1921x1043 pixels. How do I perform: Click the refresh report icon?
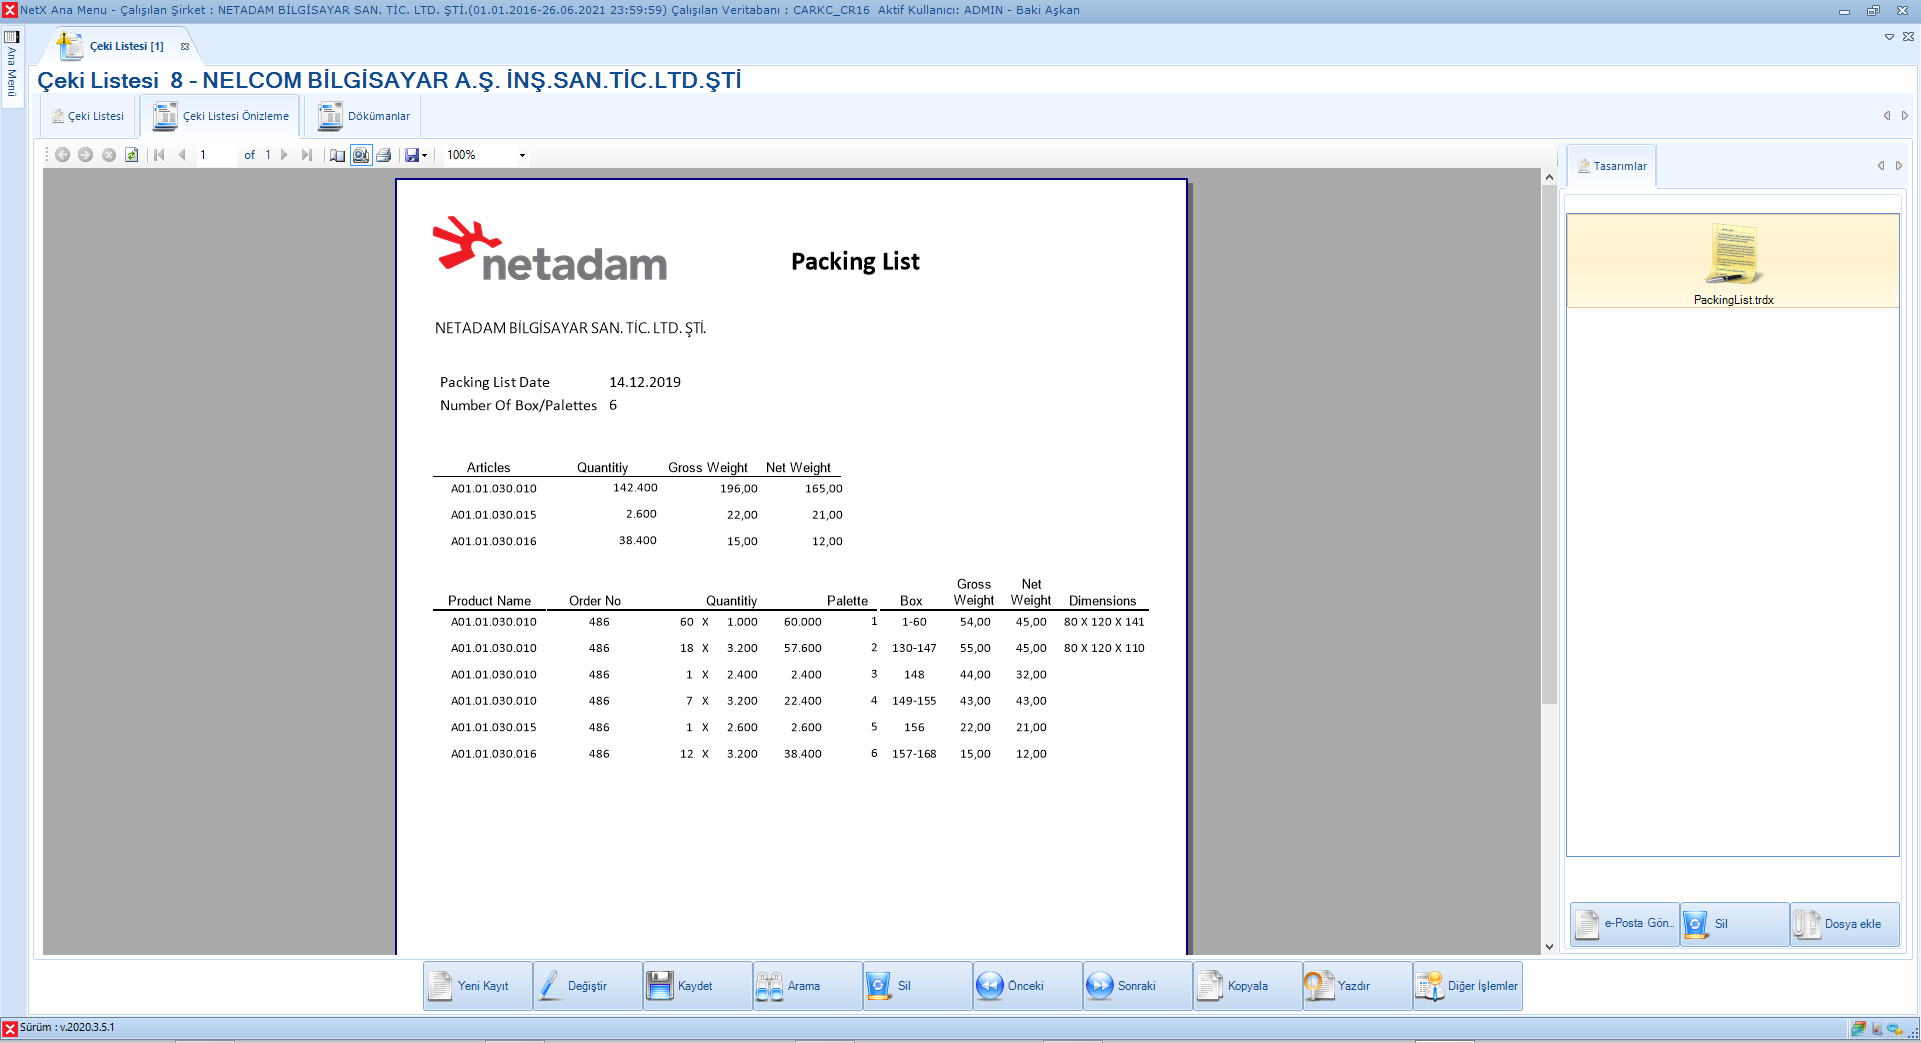(x=131, y=155)
